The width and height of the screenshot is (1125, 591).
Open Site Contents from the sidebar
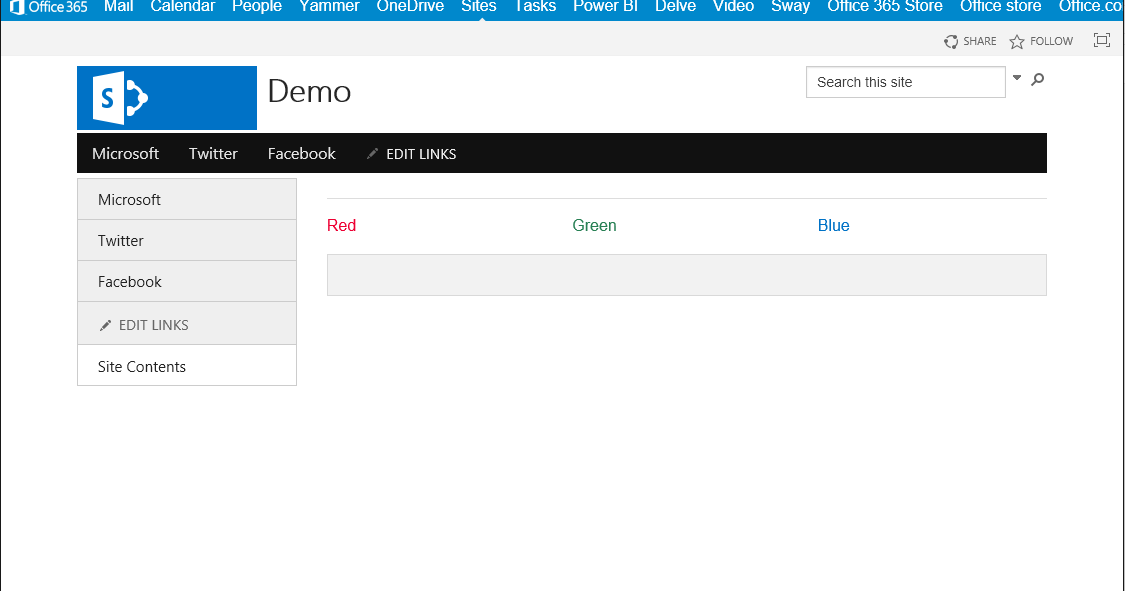[x=141, y=366]
